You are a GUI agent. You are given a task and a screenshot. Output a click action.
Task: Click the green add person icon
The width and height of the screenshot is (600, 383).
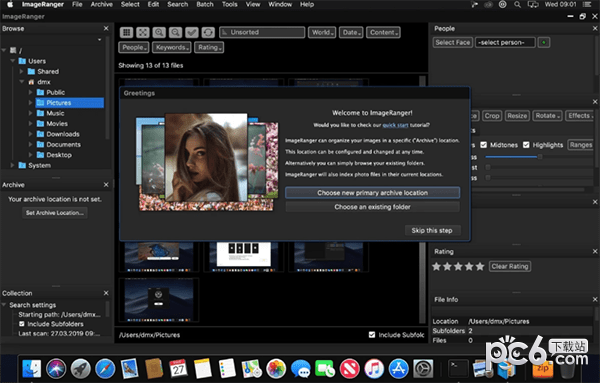coord(544,42)
